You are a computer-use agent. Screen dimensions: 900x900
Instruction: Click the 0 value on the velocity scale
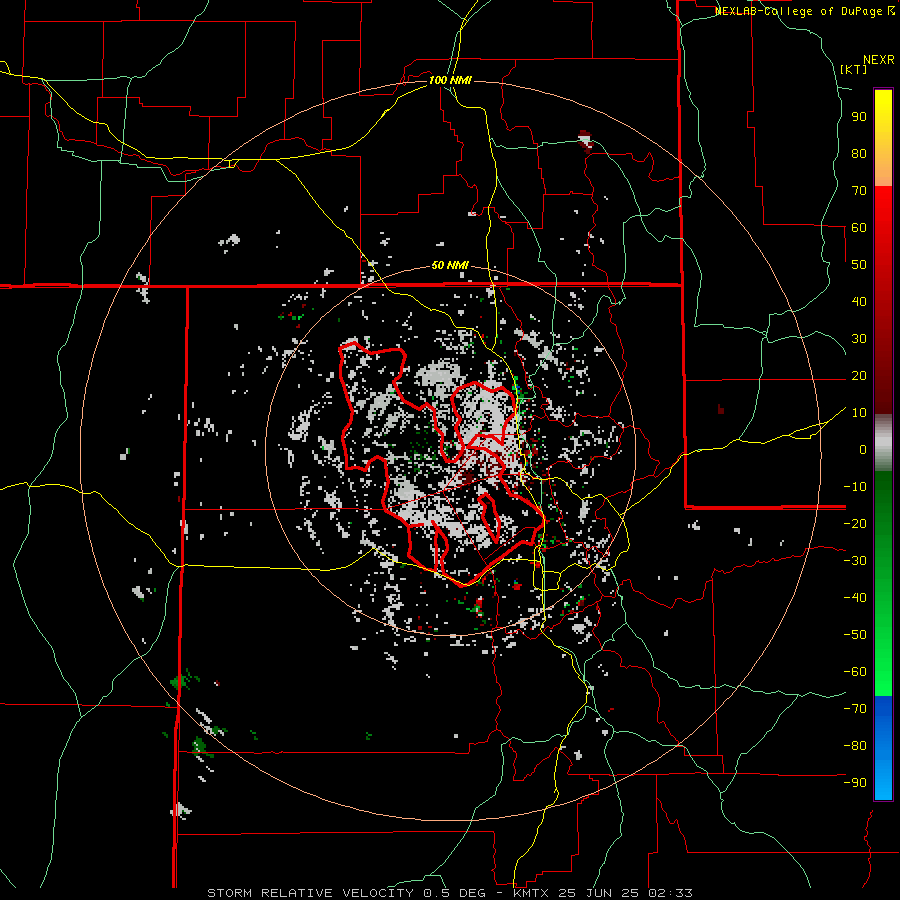click(863, 449)
